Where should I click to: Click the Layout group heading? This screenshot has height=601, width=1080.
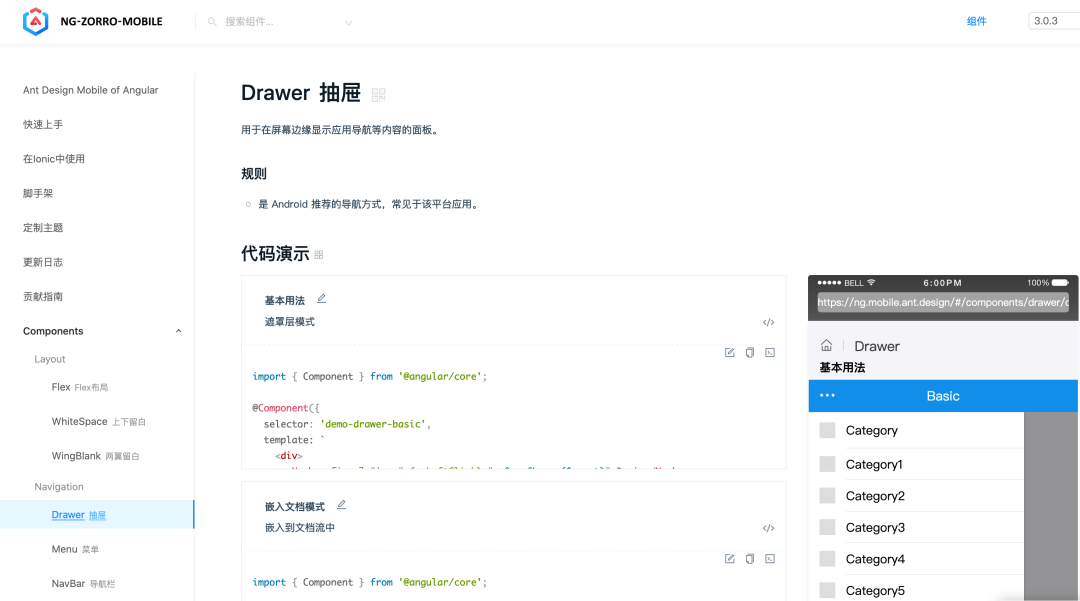tap(50, 359)
